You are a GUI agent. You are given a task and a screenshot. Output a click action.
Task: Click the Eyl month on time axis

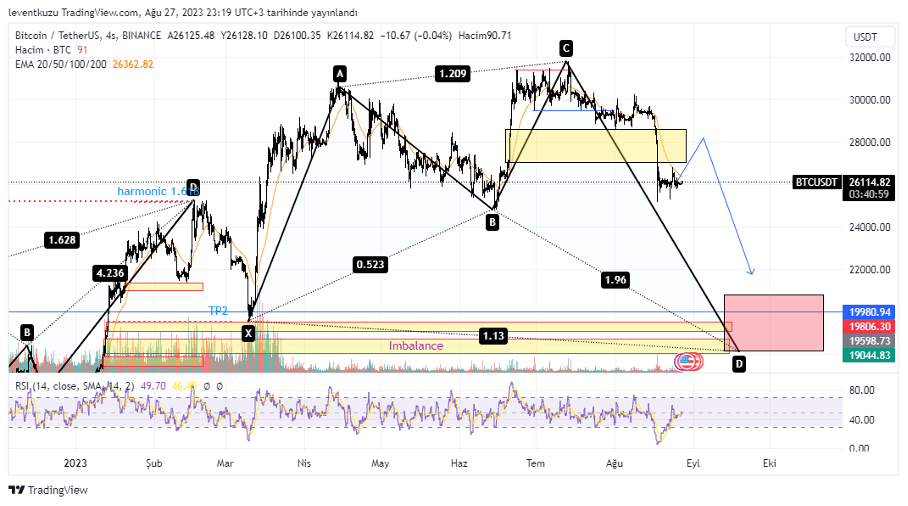pos(693,463)
